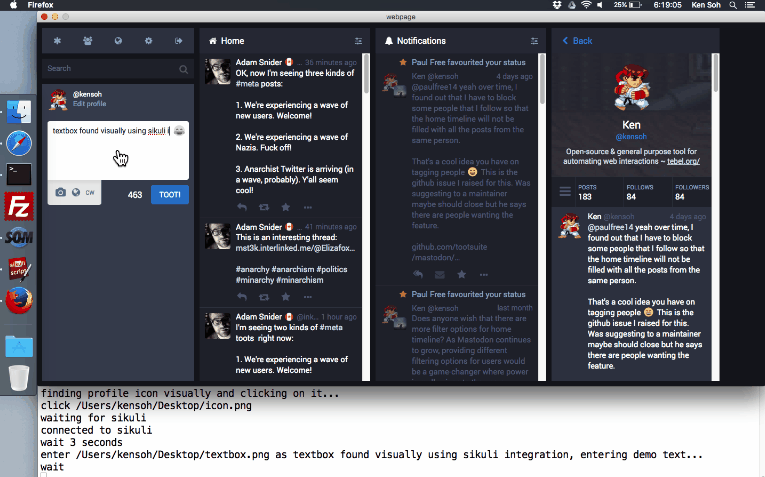
Task: Reply to Adam Snider's 41 minutes ago post
Action: pos(242,297)
